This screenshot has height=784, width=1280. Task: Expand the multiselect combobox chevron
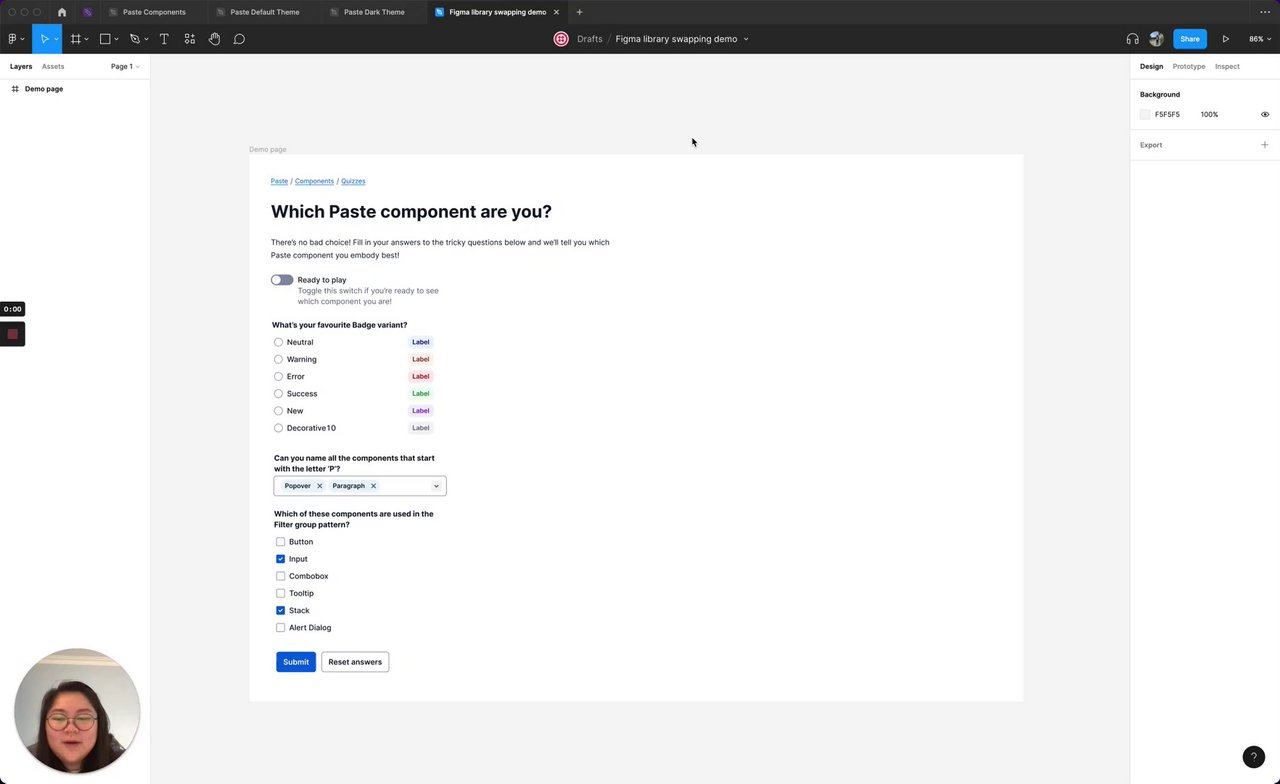pyautogui.click(x=436, y=486)
